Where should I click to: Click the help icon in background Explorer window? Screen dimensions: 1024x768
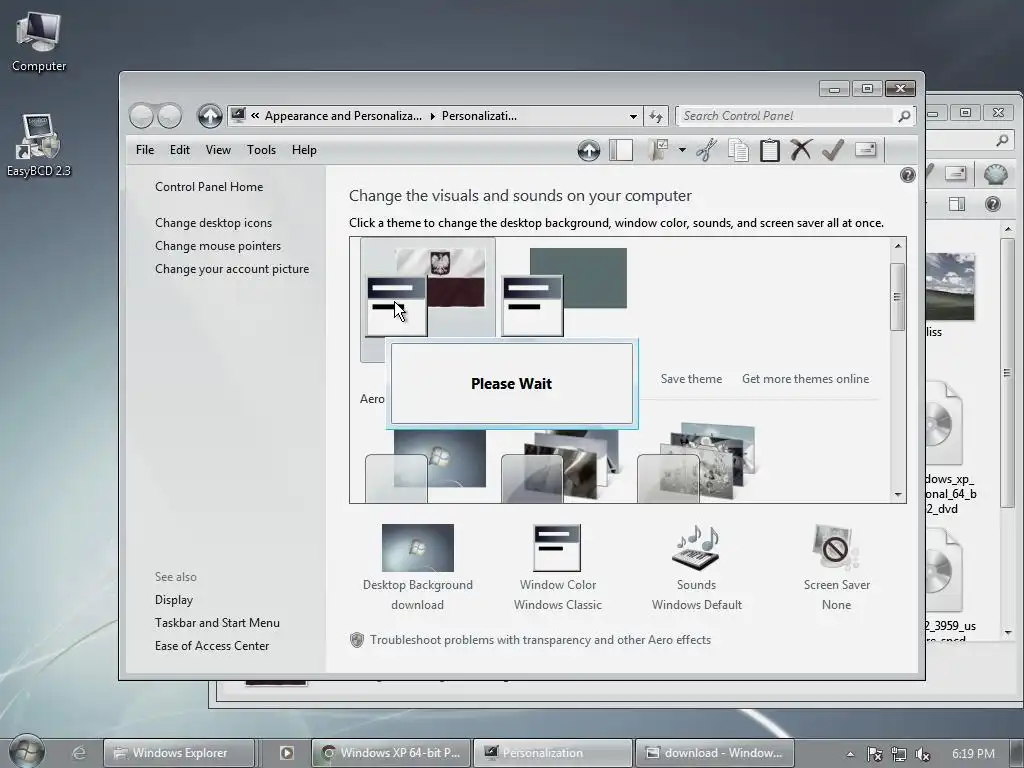pyautogui.click(x=993, y=204)
